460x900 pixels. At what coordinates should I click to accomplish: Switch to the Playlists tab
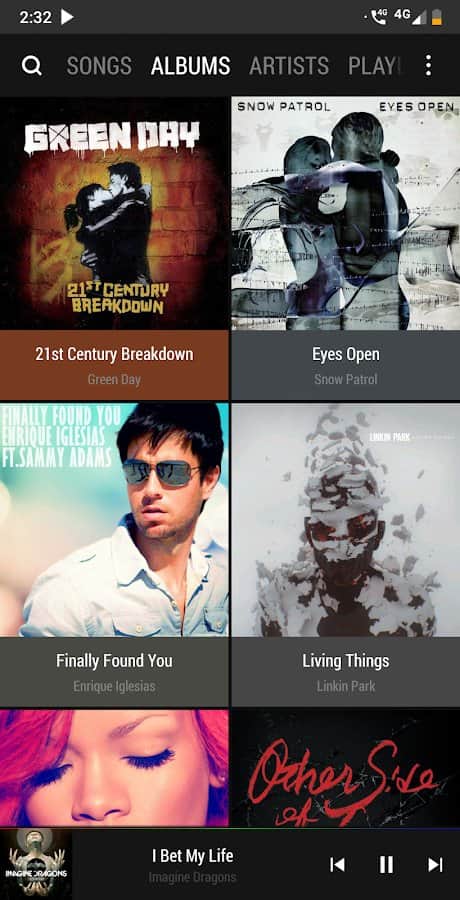[373, 66]
